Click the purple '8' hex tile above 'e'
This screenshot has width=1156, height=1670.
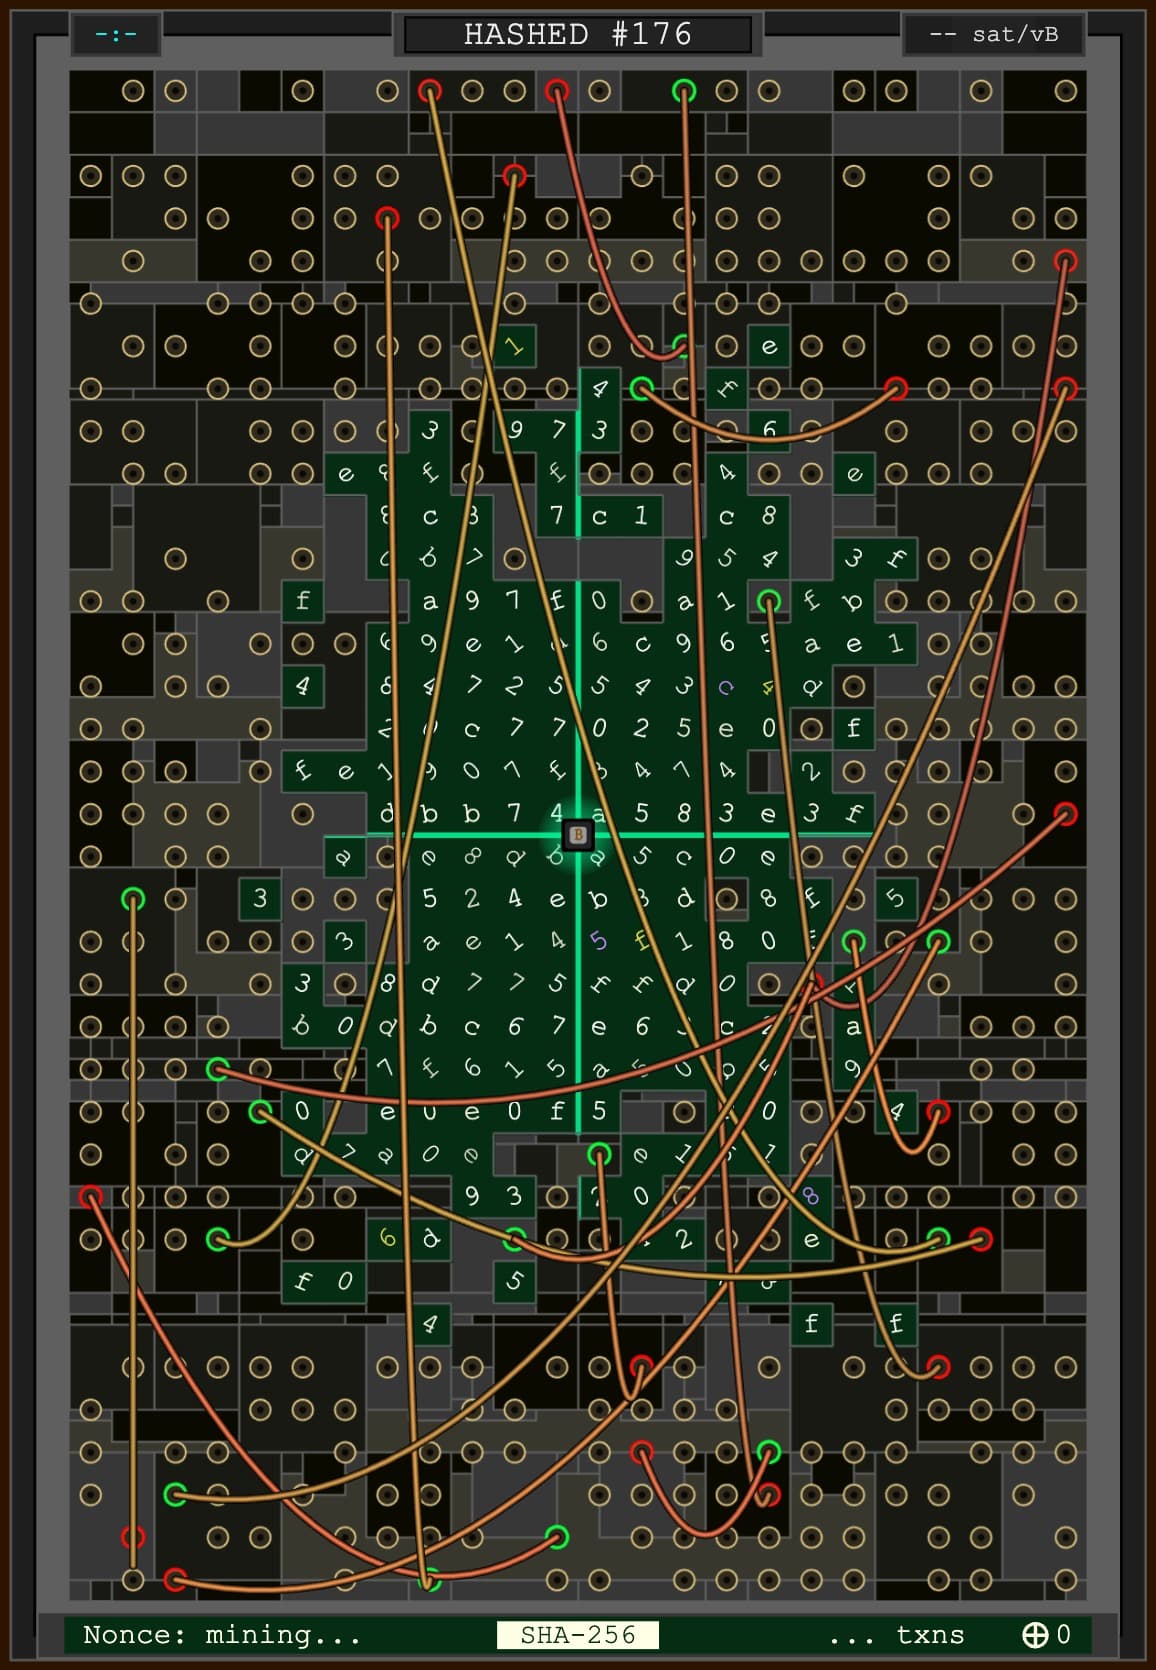(x=810, y=1196)
